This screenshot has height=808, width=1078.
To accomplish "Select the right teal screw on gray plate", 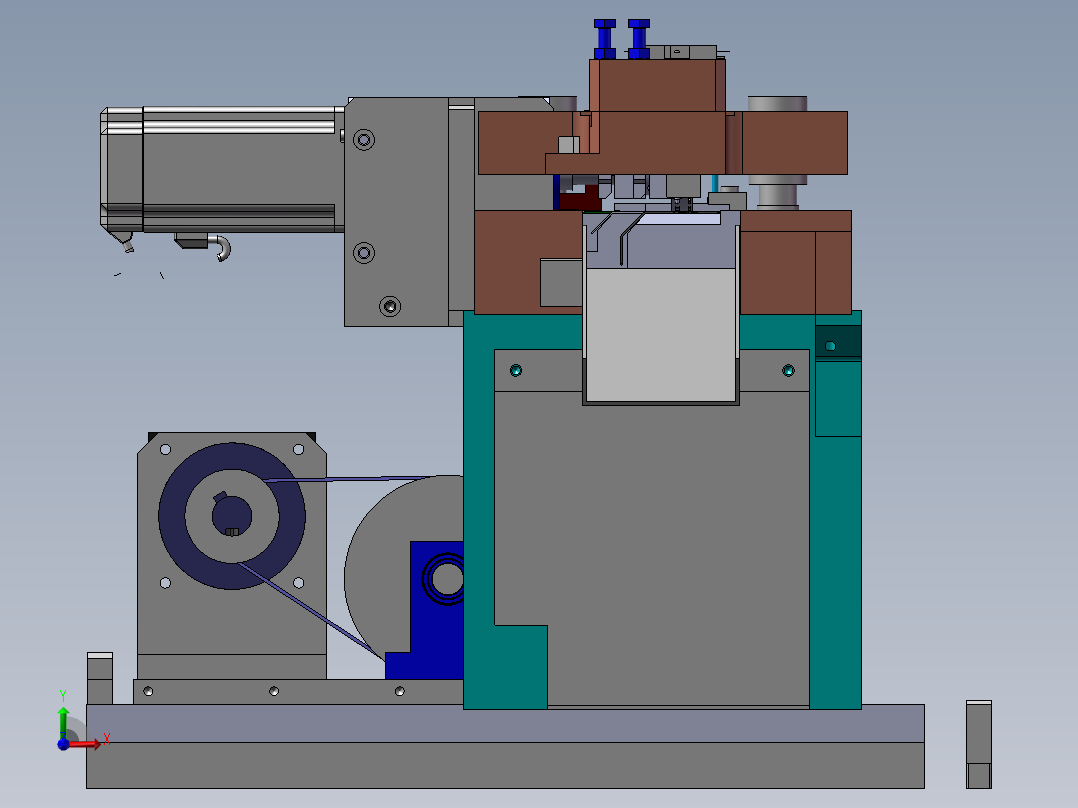I will point(789,371).
